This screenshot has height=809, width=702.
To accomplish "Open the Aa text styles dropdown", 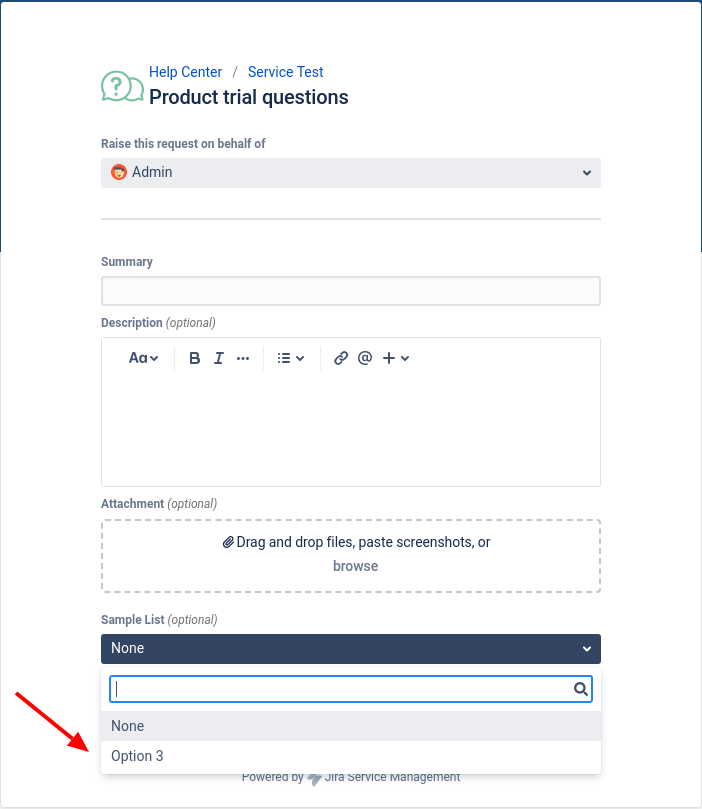I will [143, 357].
